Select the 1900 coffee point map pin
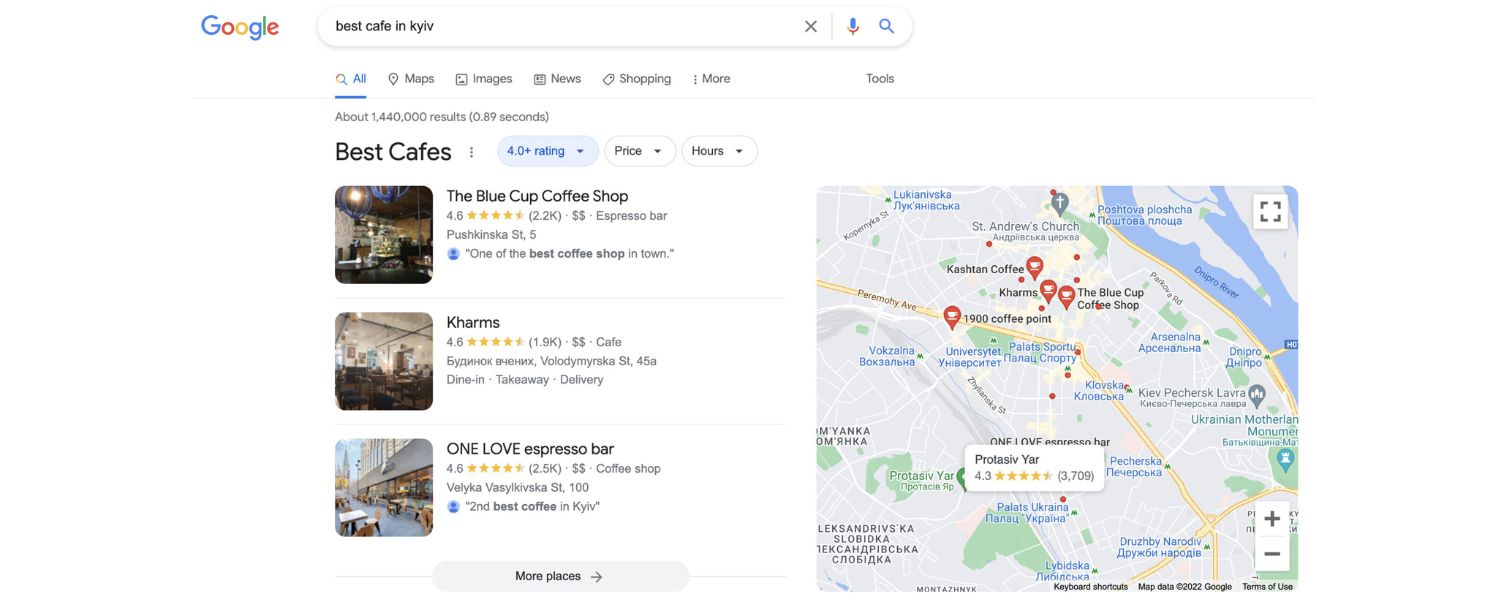 pos(952,318)
